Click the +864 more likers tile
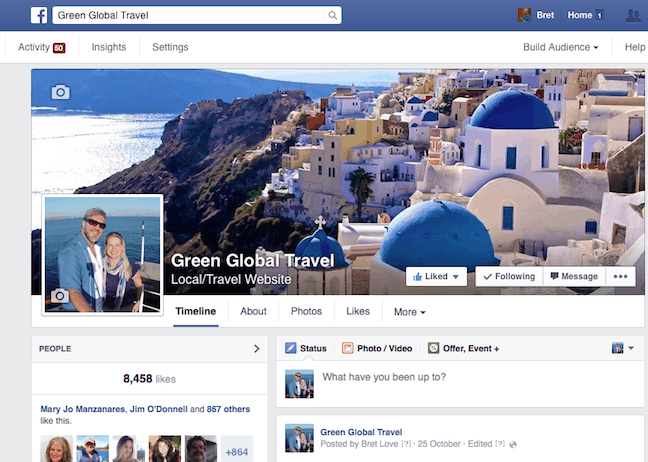 tap(237, 448)
